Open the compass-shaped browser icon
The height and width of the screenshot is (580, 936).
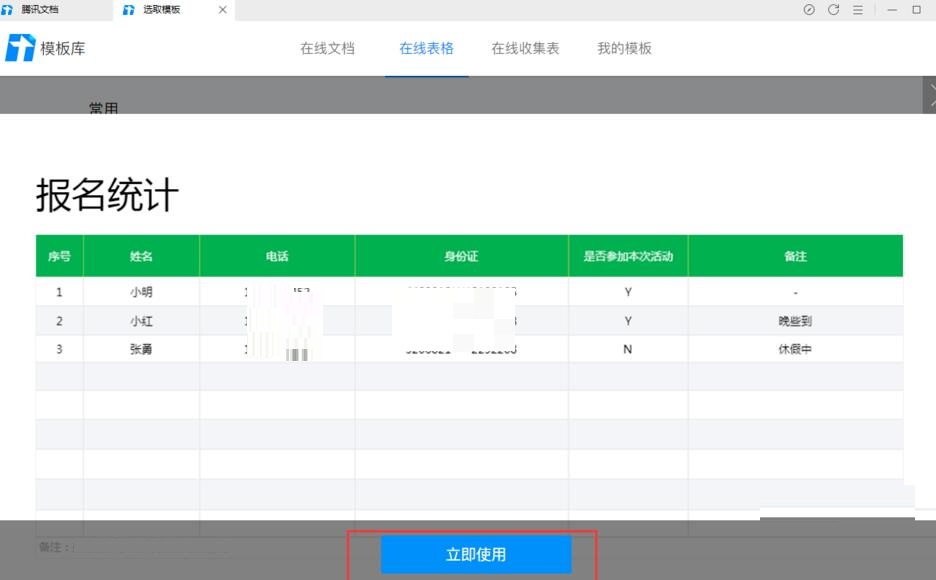[x=810, y=10]
